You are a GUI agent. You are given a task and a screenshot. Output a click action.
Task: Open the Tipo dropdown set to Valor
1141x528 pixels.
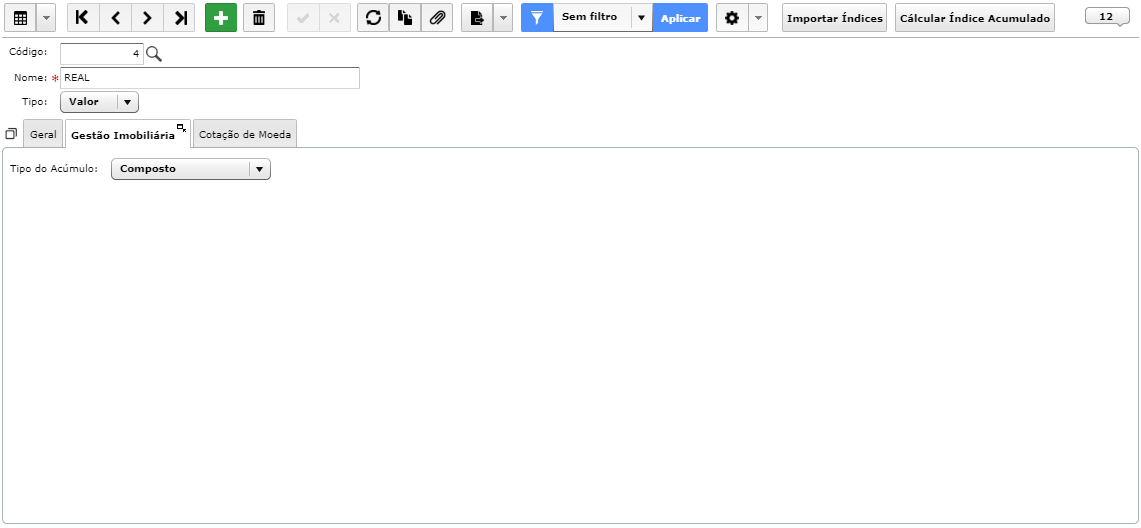pos(99,102)
